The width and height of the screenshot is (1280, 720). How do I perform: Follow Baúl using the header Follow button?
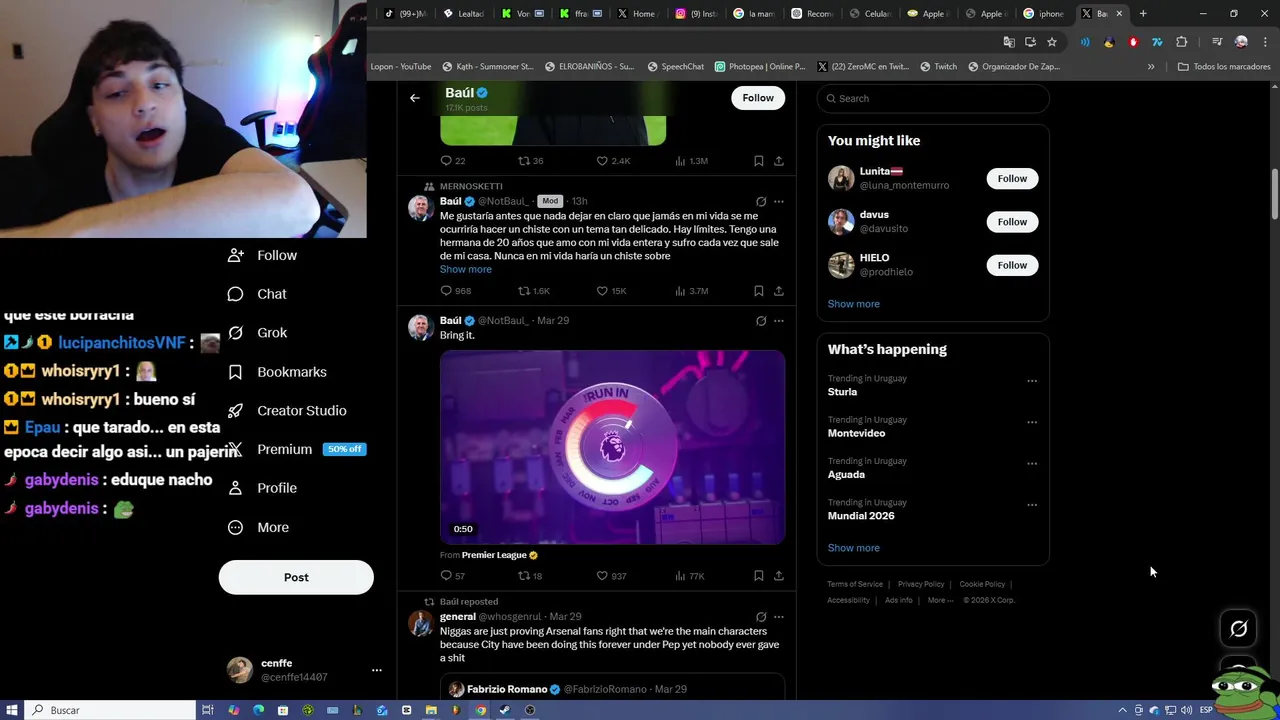[758, 98]
